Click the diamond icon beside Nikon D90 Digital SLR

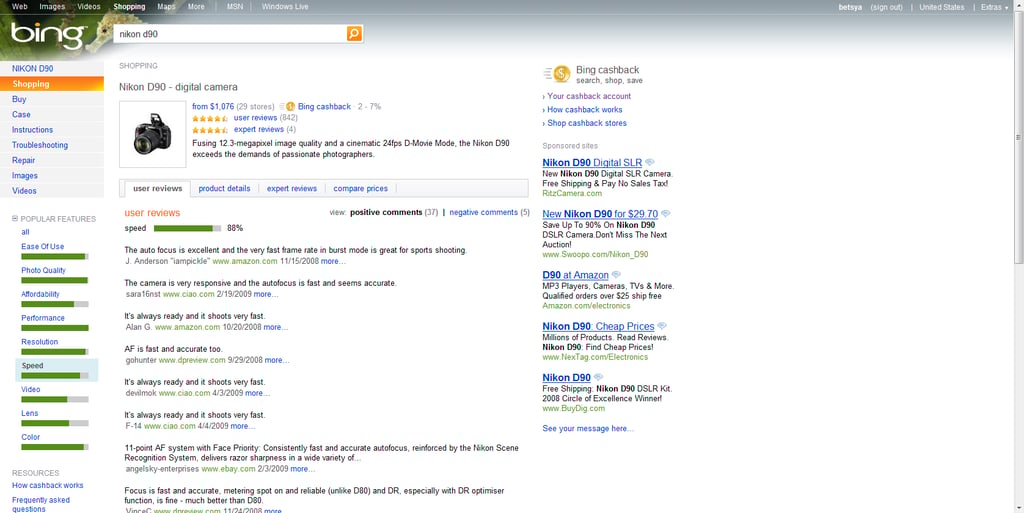(x=649, y=162)
